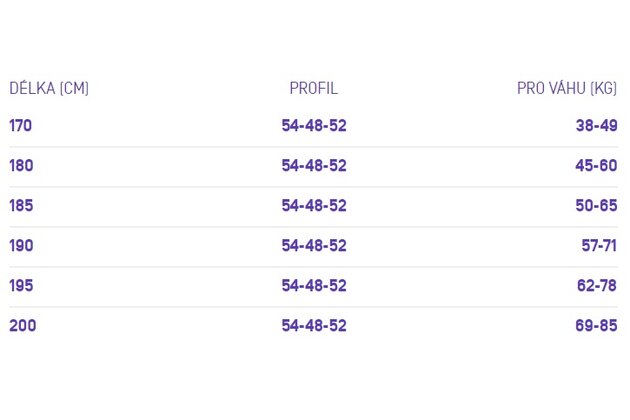Click the 54-48-52 profile in the 170 row
The width and height of the screenshot is (630, 420).
[314, 126]
